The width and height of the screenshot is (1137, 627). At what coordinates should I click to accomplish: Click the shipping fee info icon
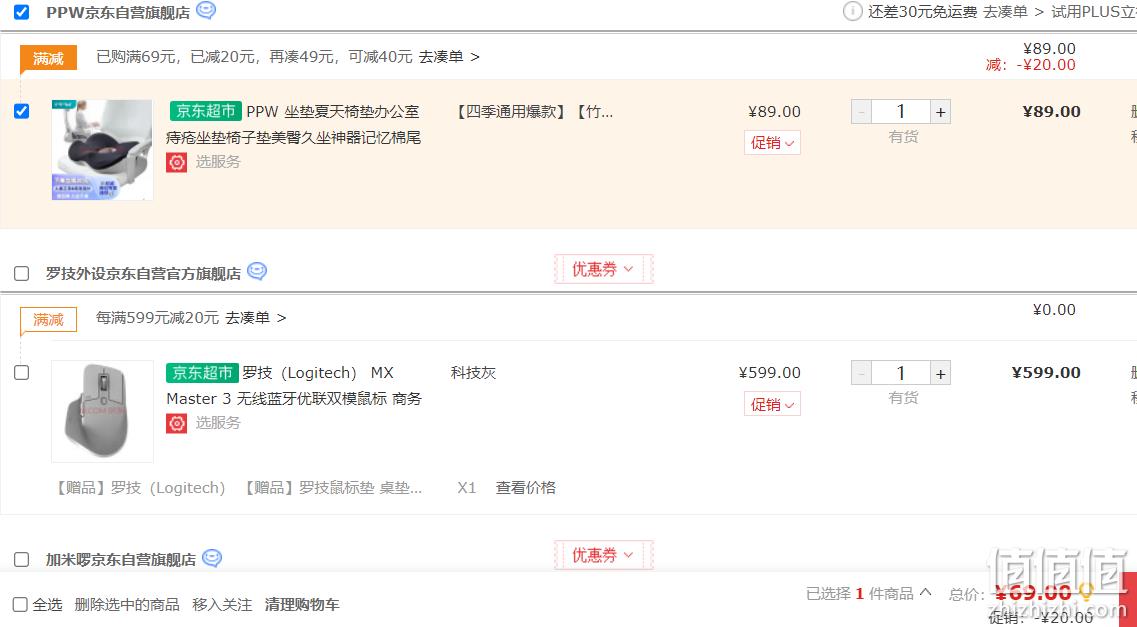click(x=853, y=12)
